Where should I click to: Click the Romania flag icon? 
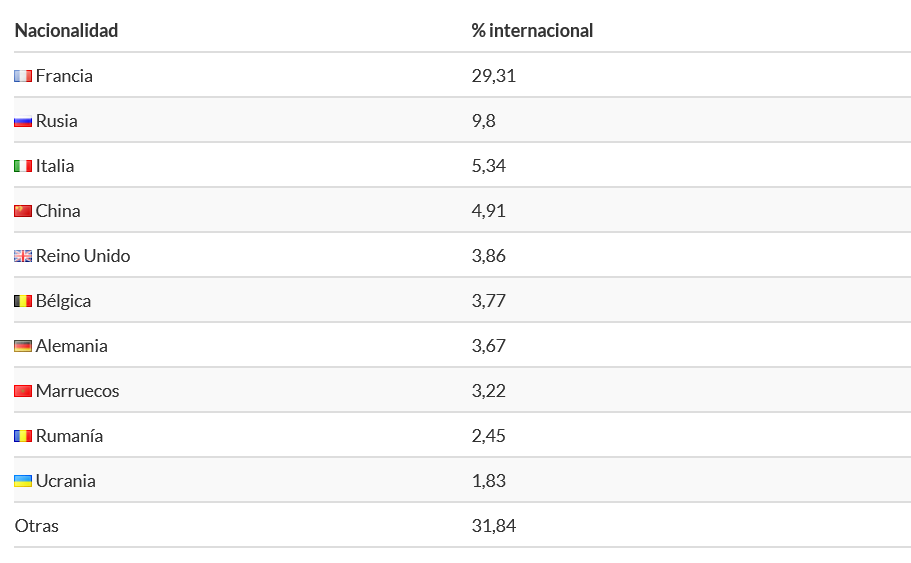point(23,436)
